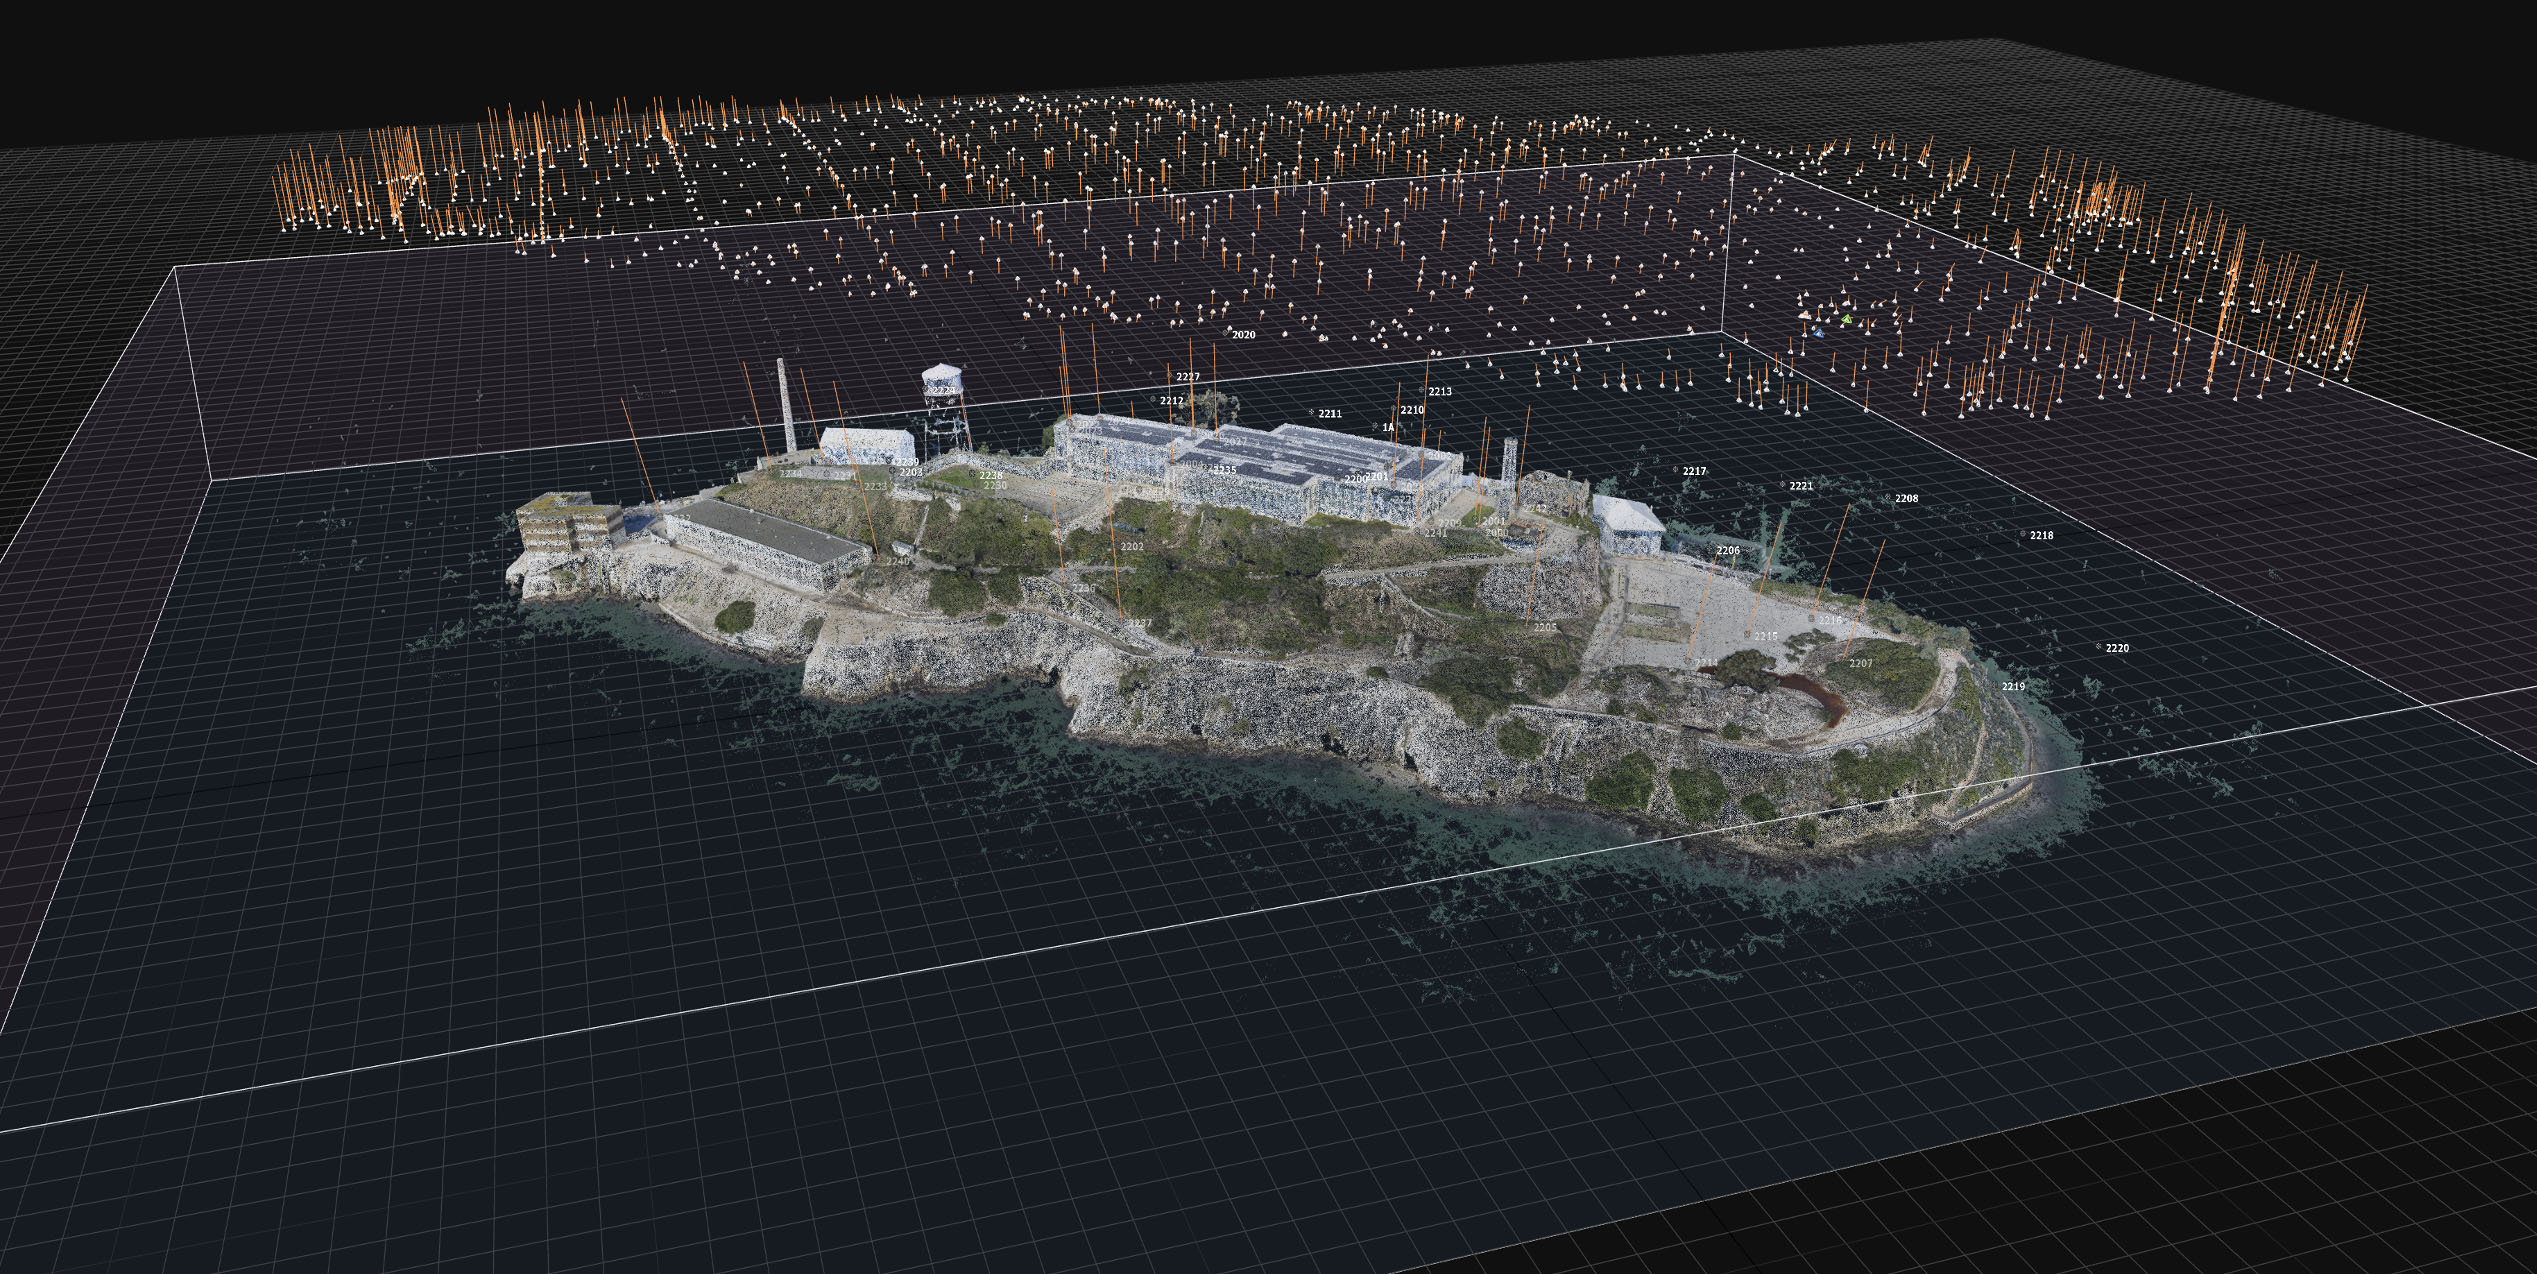
Task: Select control point 2210 marker
Action: coord(1394,409)
